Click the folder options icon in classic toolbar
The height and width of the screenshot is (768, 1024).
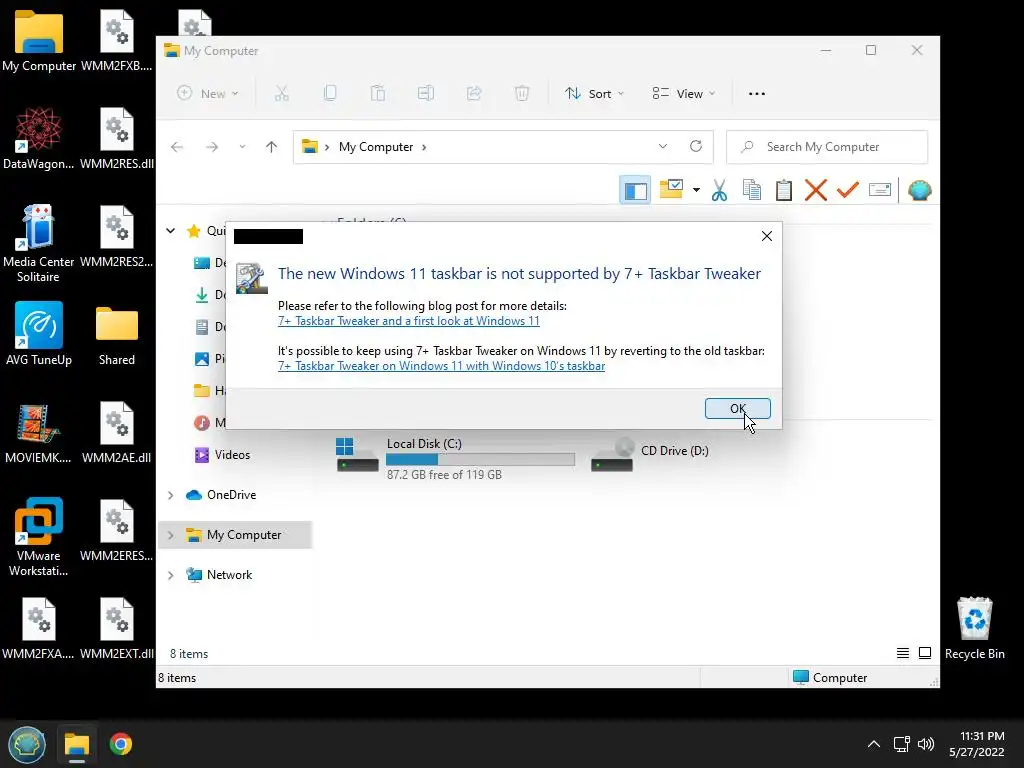pyautogui.click(x=671, y=189)
